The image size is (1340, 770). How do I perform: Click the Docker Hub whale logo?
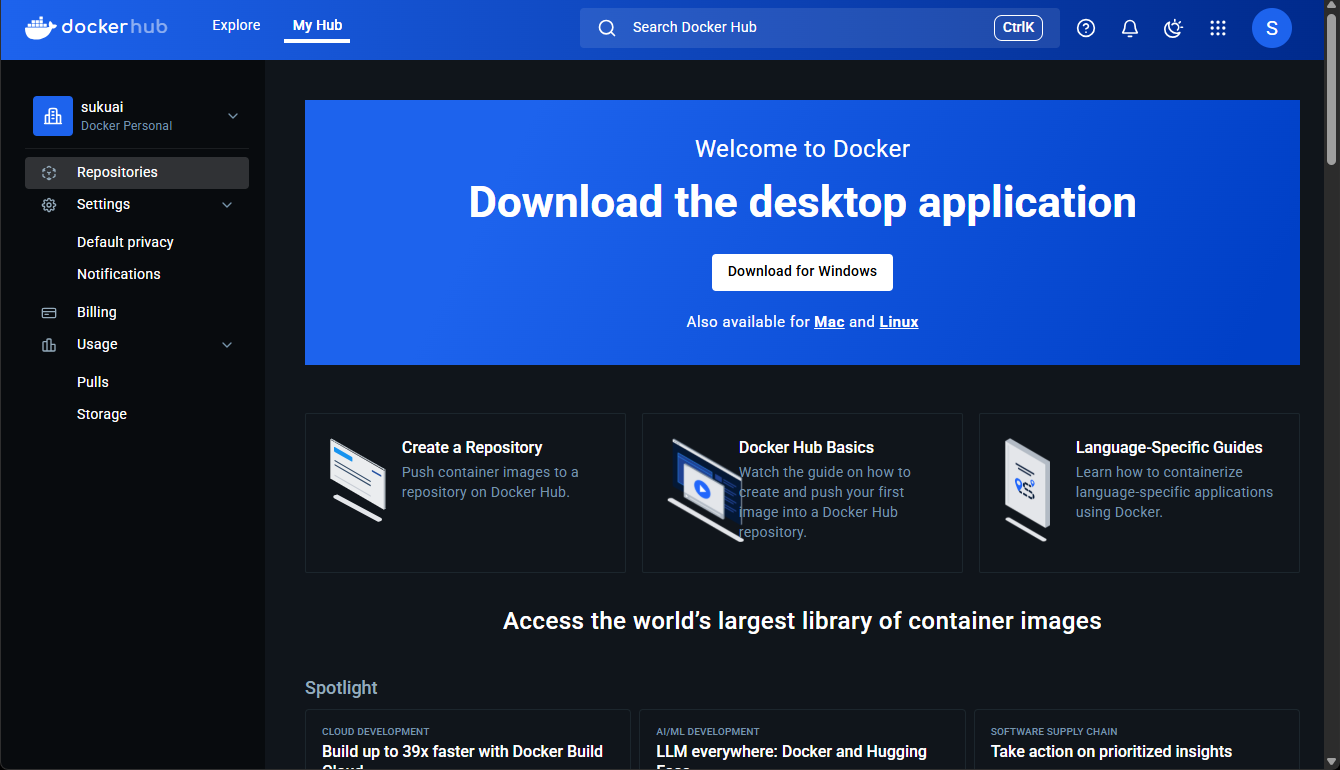96,27
